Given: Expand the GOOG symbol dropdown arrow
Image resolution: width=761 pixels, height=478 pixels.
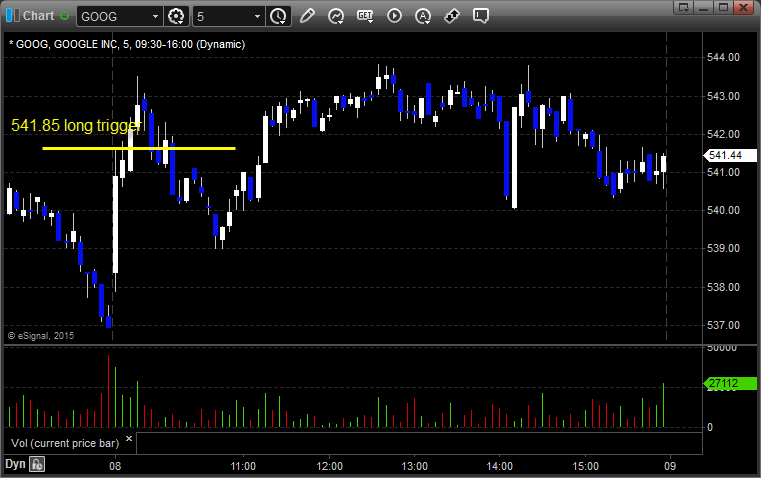Looking at the screenshot, I should click(155, 16).
